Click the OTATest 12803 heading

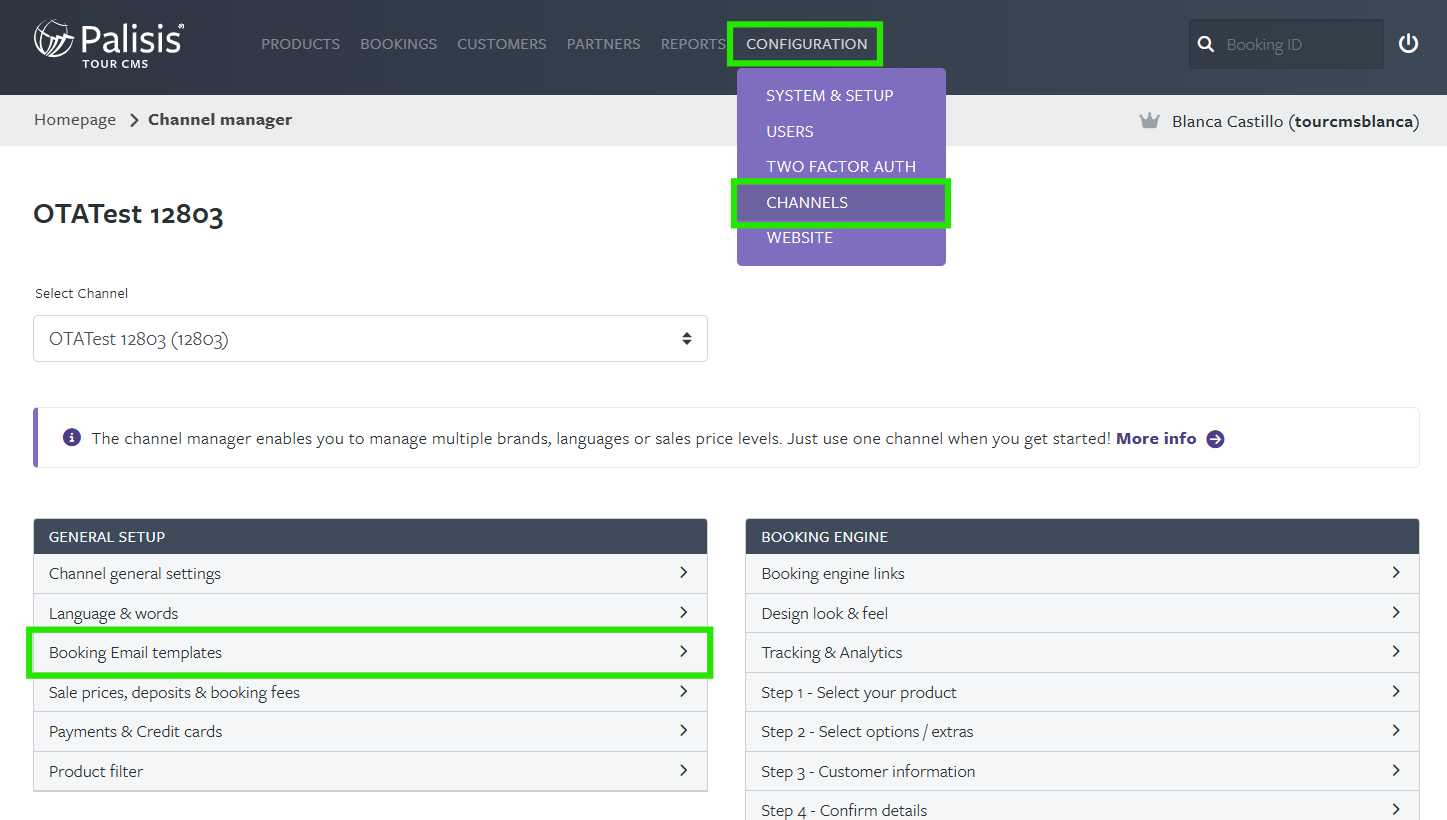128,214
